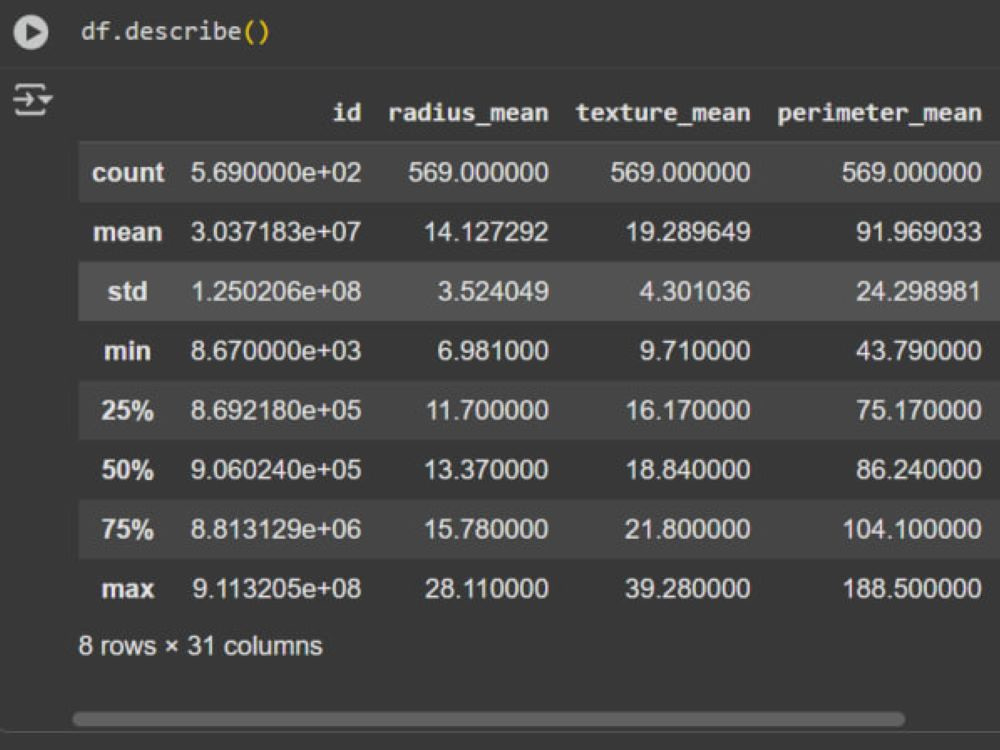Click the id max value 9.113205e+08
This screenshot has width=1000, height=750.
(x=276, y=589)
